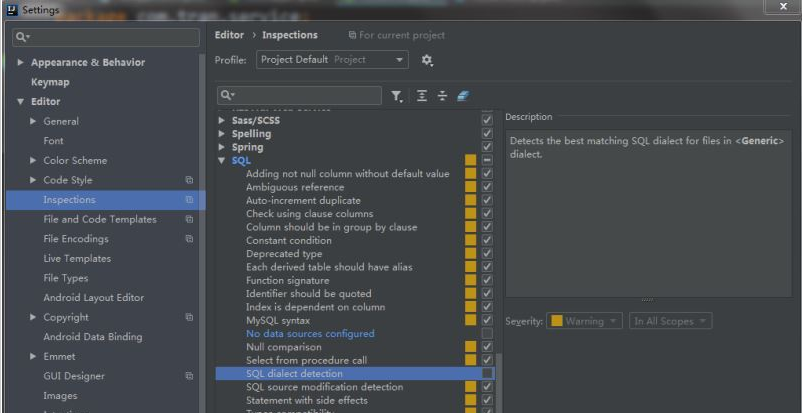Click the Editor breadcrumb link

[229, 35]
